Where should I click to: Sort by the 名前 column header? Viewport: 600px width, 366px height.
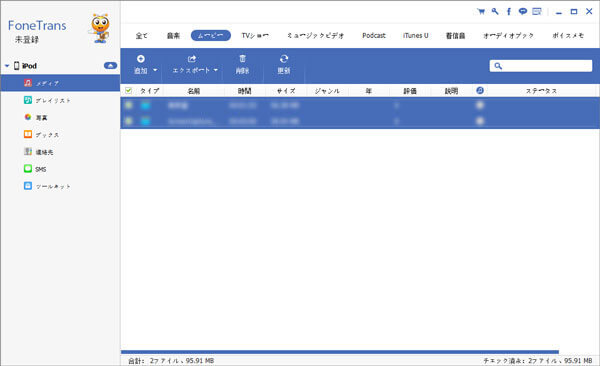[194, 91]
